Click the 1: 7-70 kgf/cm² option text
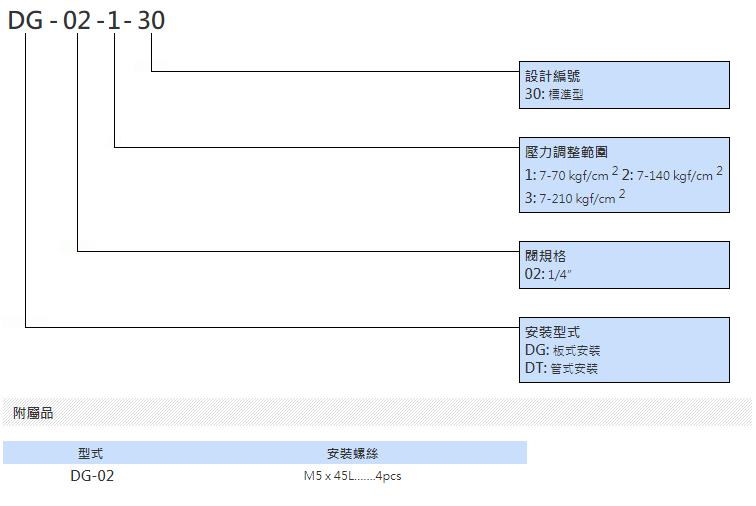The height and width of the screenshot is (506, 756). pyautogui.click(x=571, y=174)
